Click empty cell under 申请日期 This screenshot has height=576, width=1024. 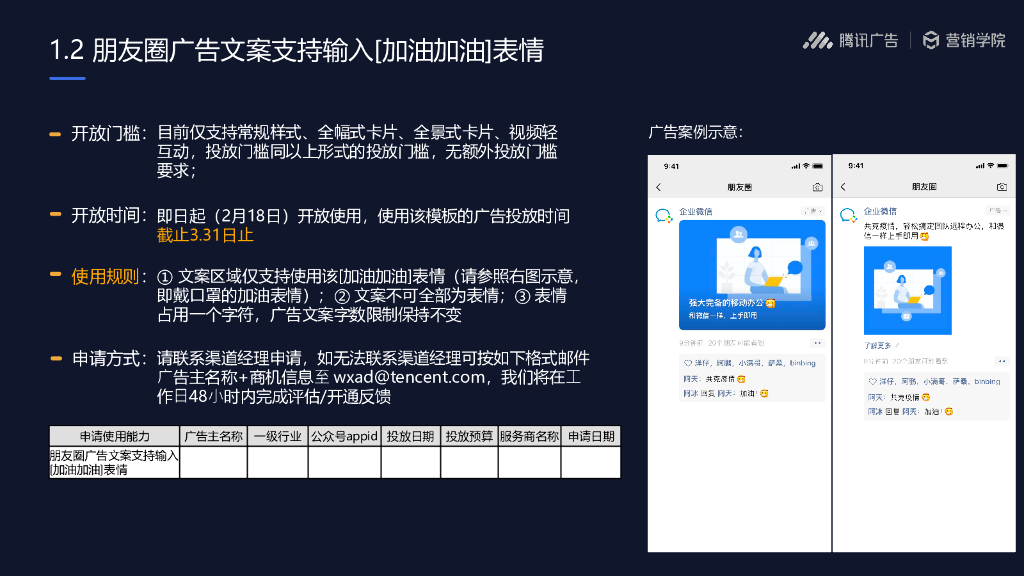coord(591,462)
